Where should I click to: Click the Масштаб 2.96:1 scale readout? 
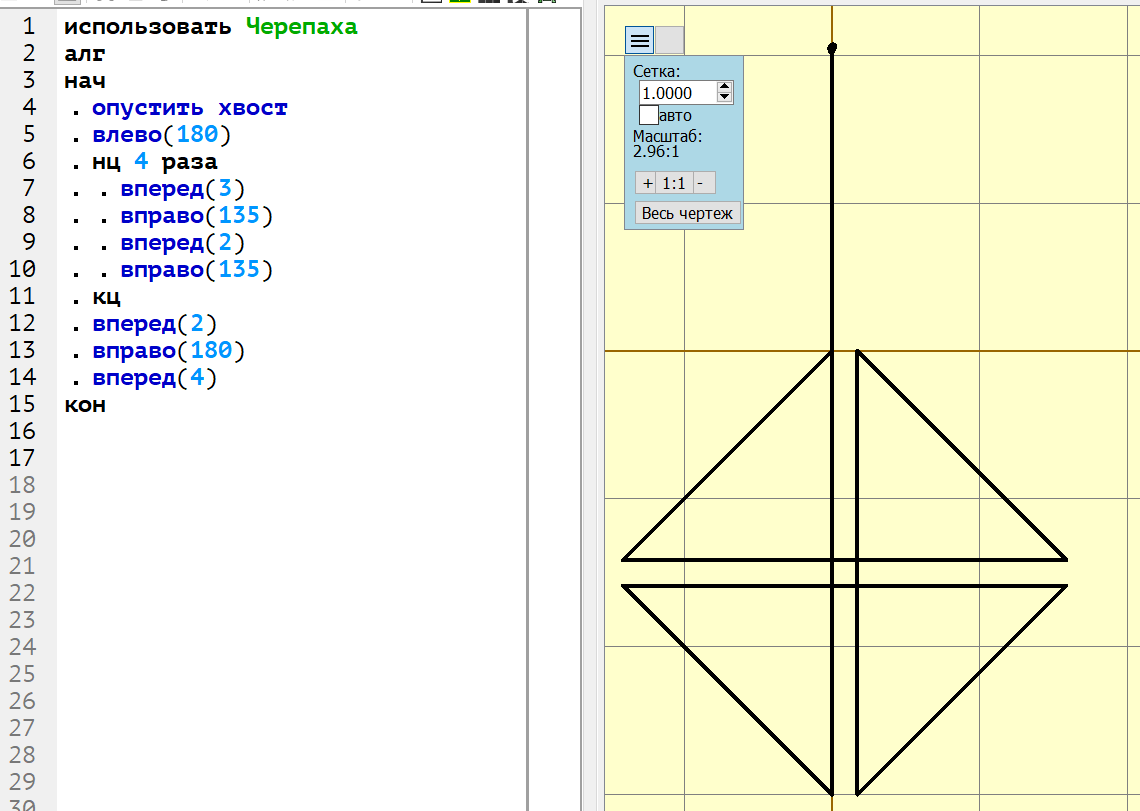click(x=667, y=144)
